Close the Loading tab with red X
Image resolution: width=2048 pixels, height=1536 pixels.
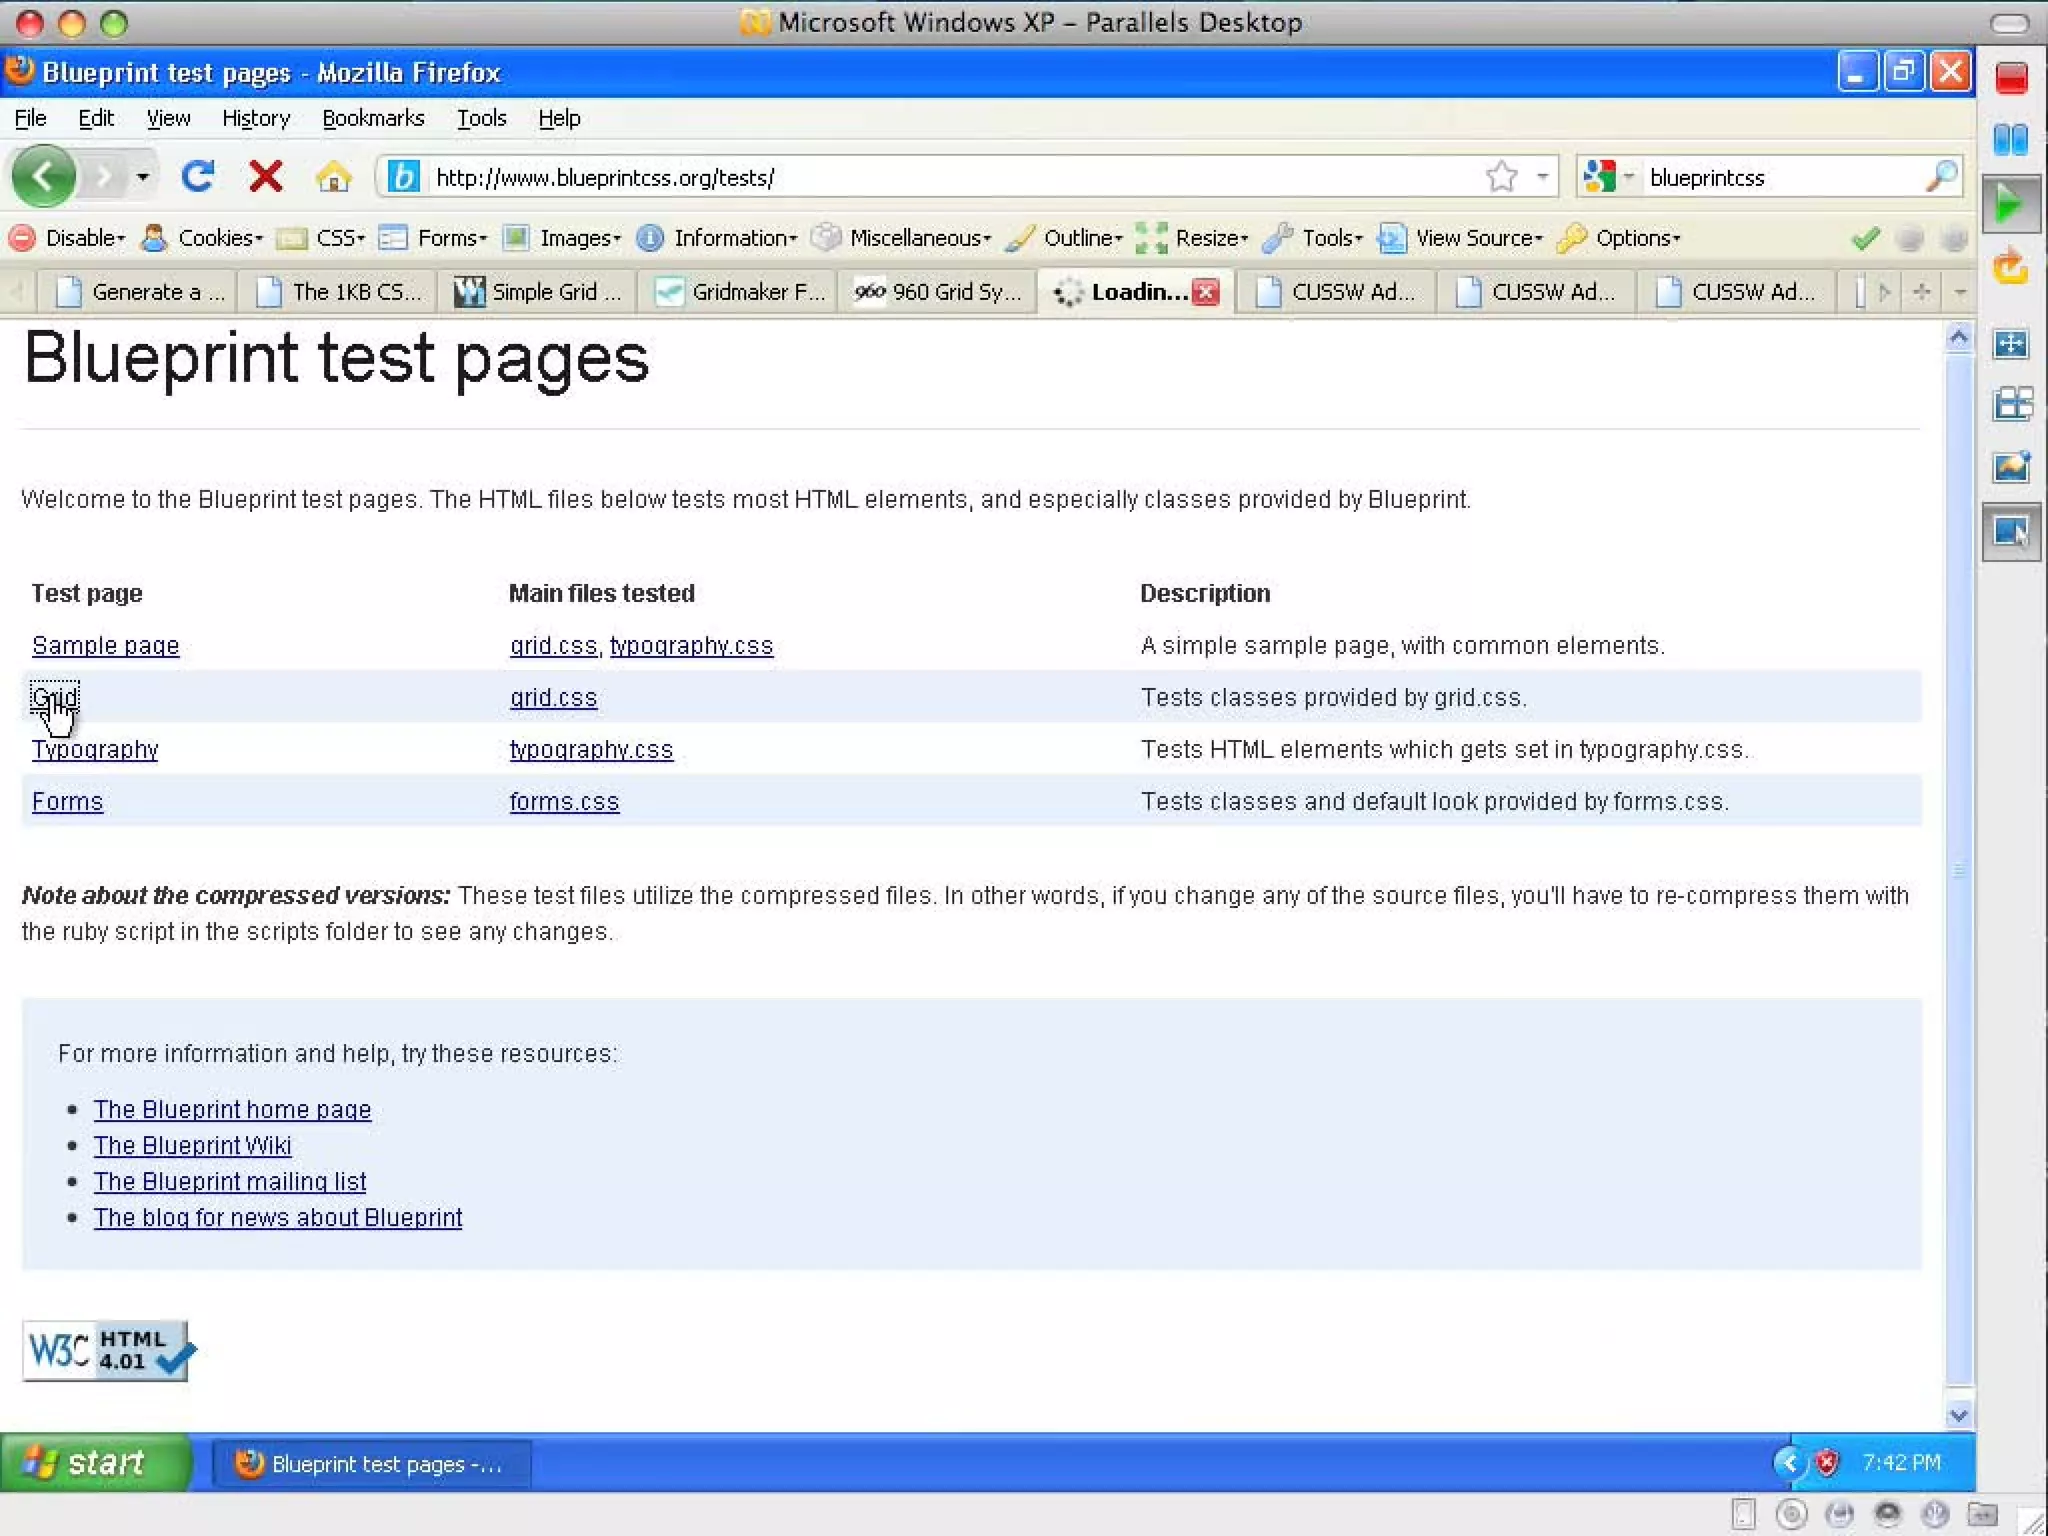point(1207,292)
